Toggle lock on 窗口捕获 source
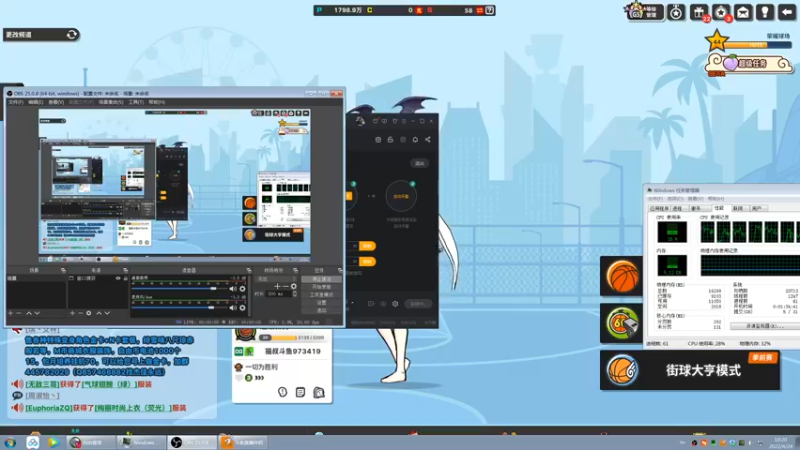This screenshot has width=800, height=450. click(x=125, y=278)
